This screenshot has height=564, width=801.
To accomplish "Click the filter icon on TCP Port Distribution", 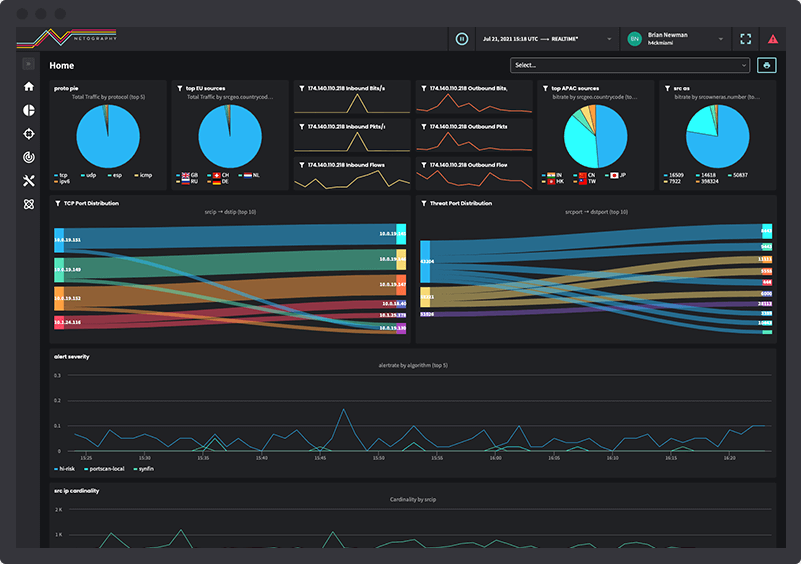I will tap(58, 203).
